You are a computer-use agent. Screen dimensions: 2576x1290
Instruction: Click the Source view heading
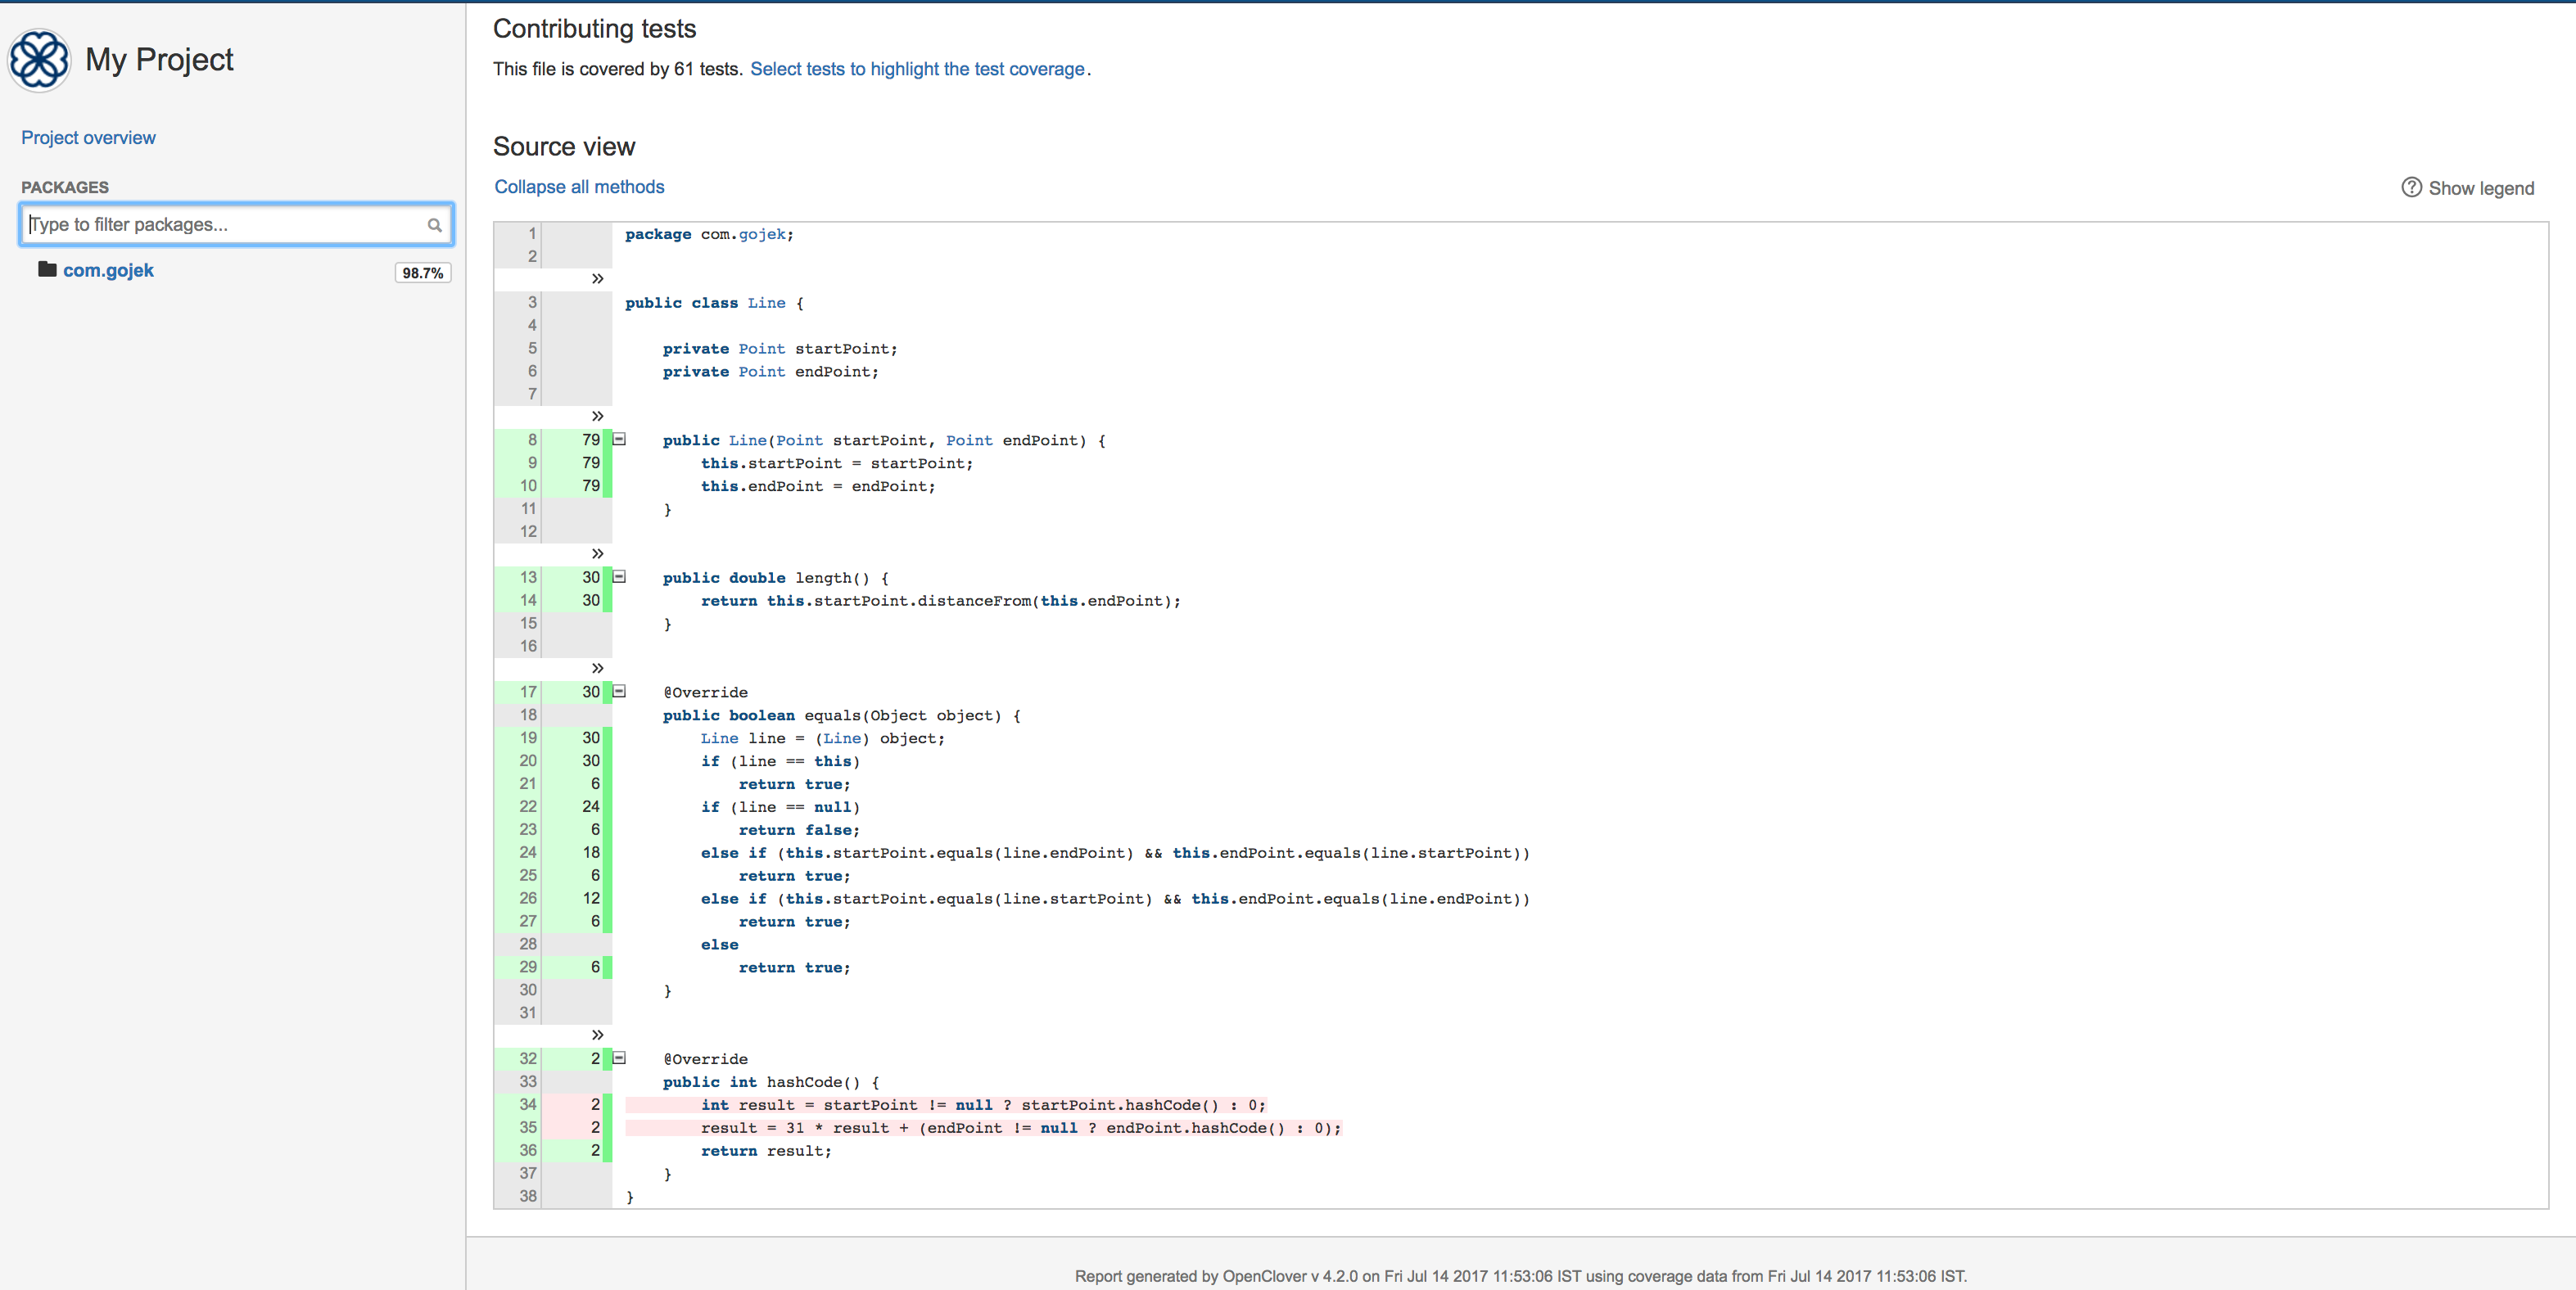coord(564,147)
